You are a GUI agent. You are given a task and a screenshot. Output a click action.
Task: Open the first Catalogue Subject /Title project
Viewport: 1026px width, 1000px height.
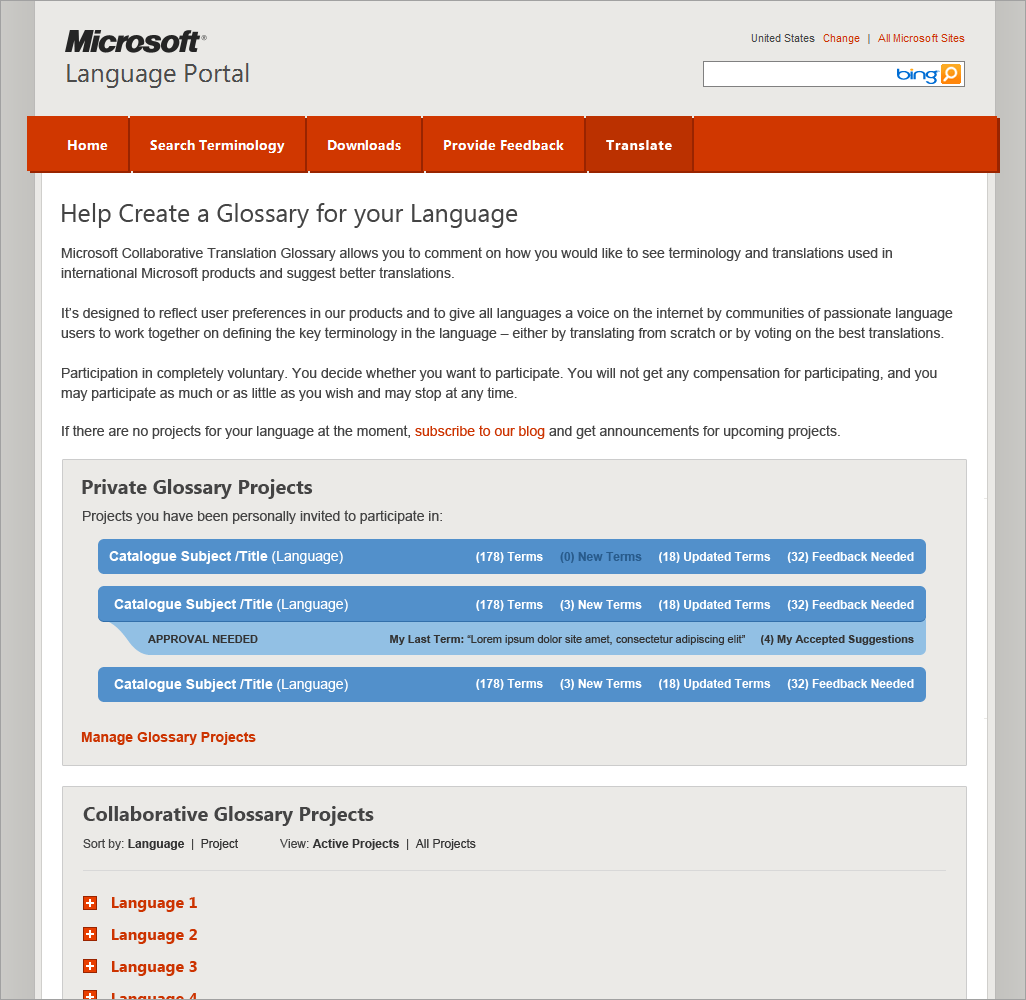tap(226, 556)
